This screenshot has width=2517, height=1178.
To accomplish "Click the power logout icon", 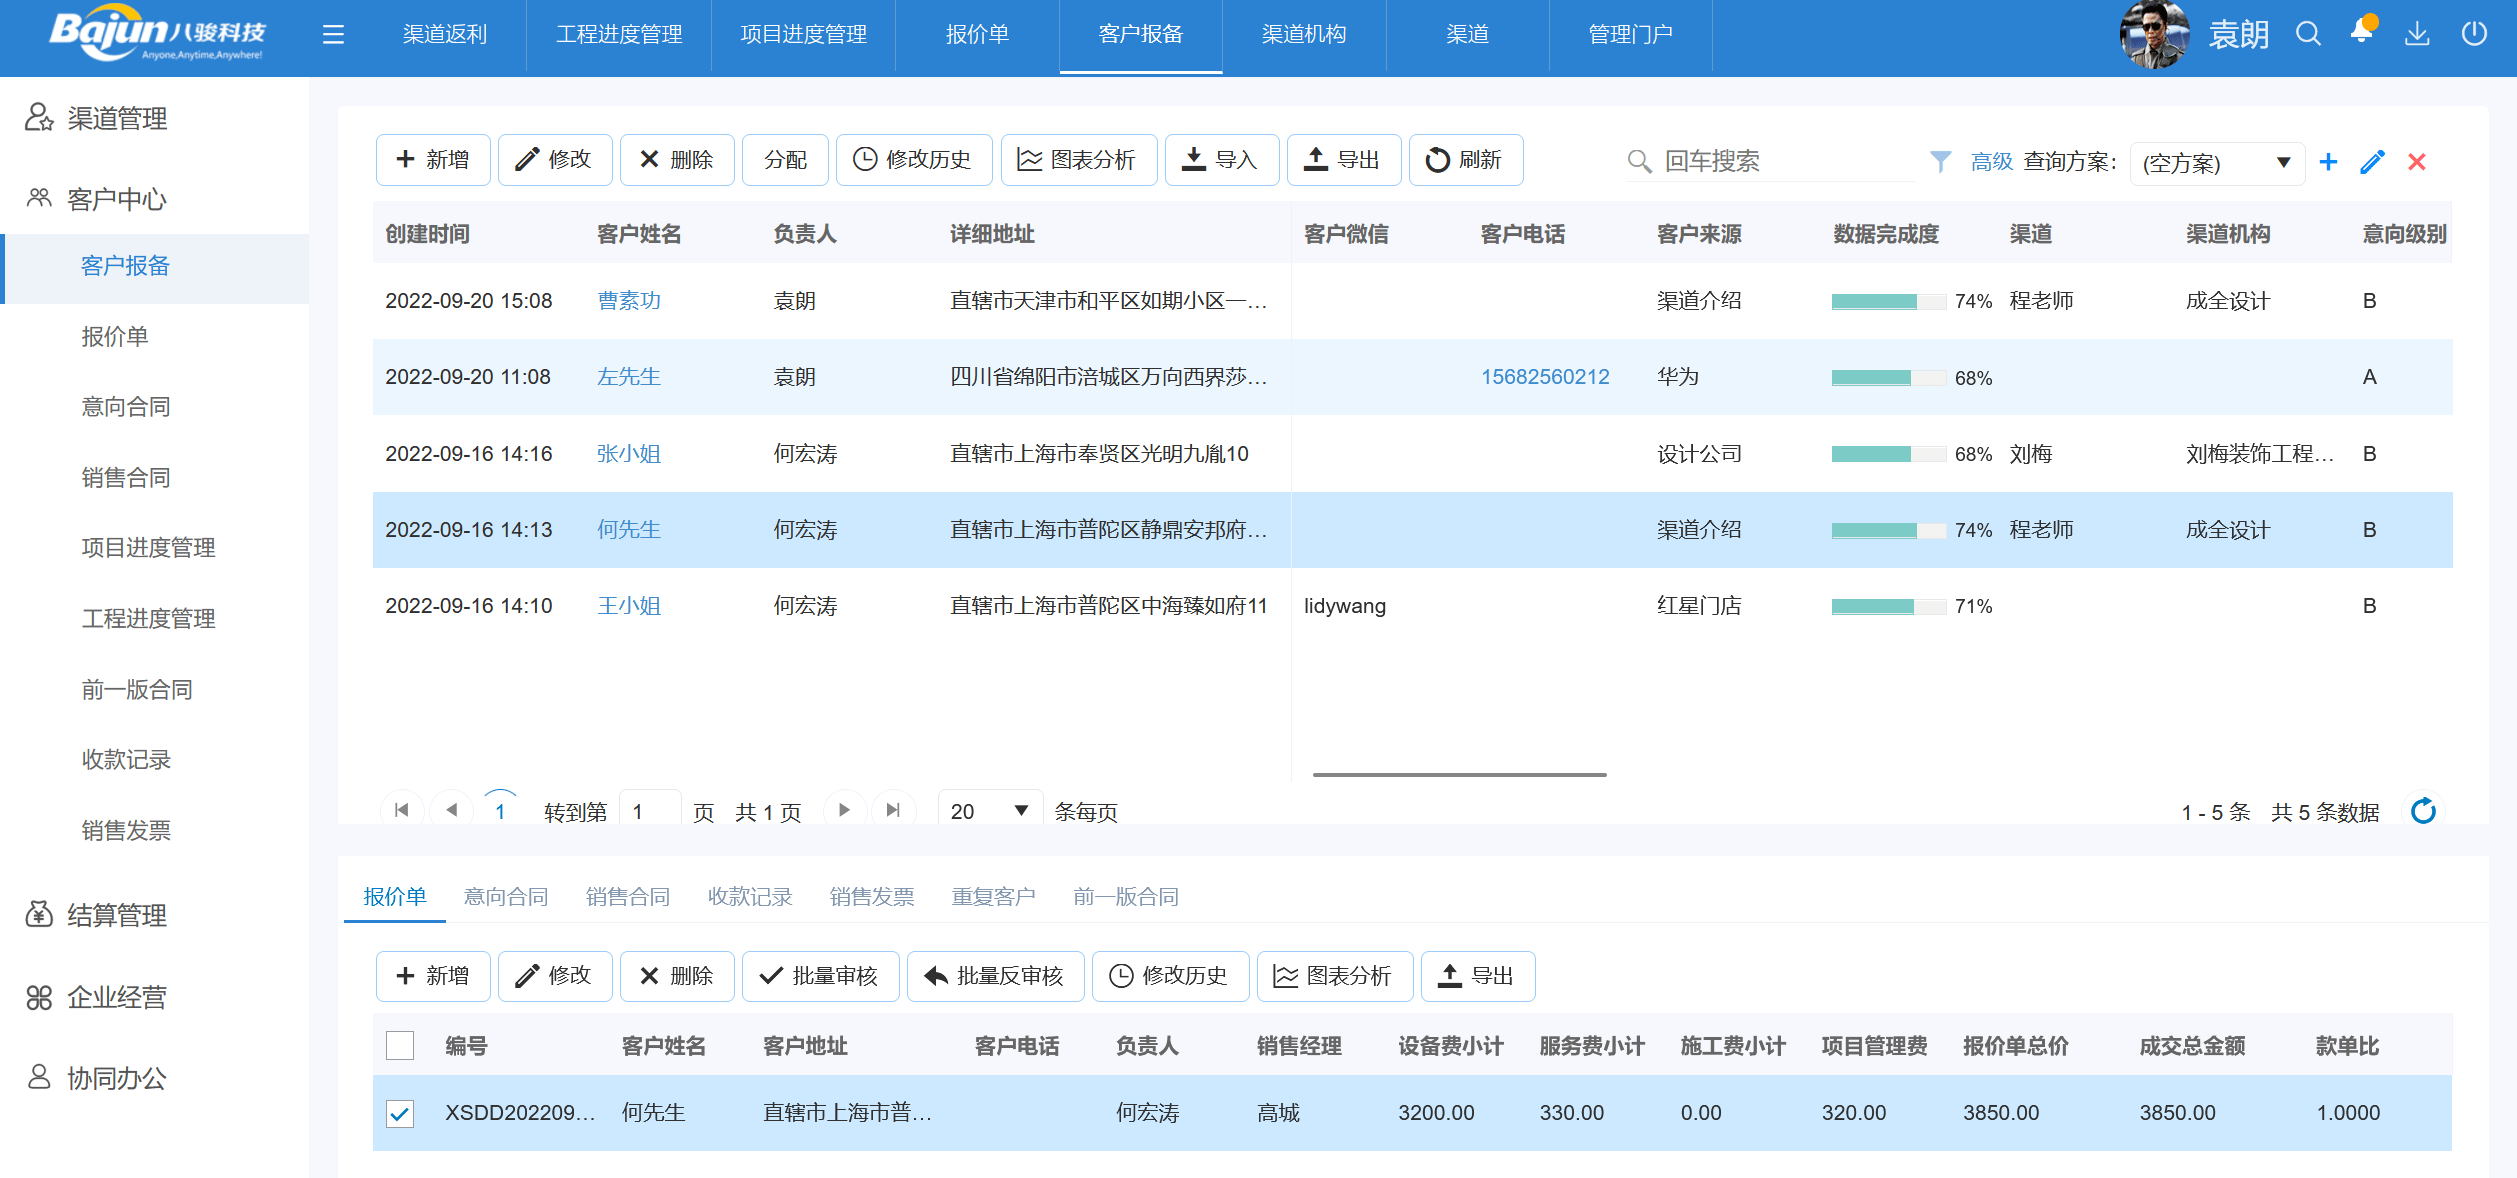I will 2474,34.
